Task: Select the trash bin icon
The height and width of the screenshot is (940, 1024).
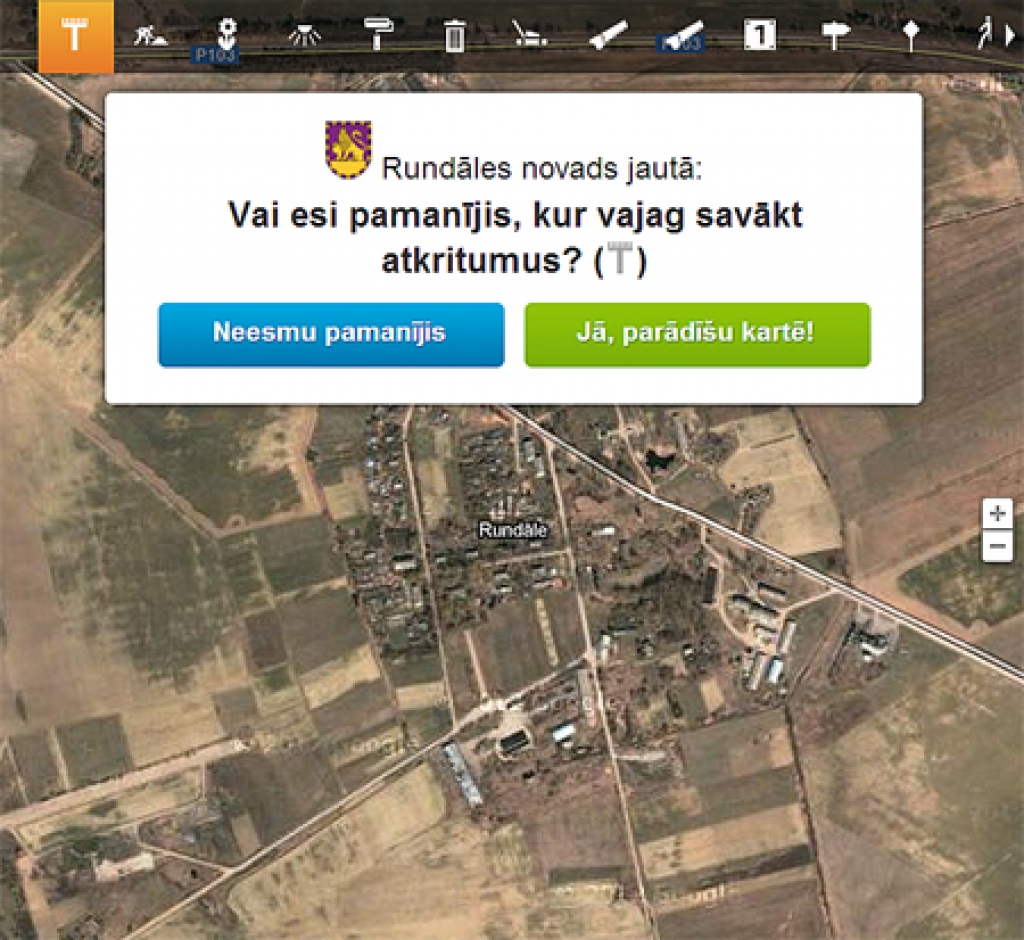Action: [x=455, y=37]
